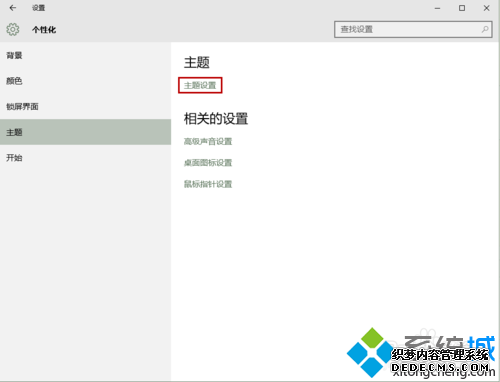Open 高级声音设置 link
The width and height of the screenshot is (500, 382).
click(208, 141)
